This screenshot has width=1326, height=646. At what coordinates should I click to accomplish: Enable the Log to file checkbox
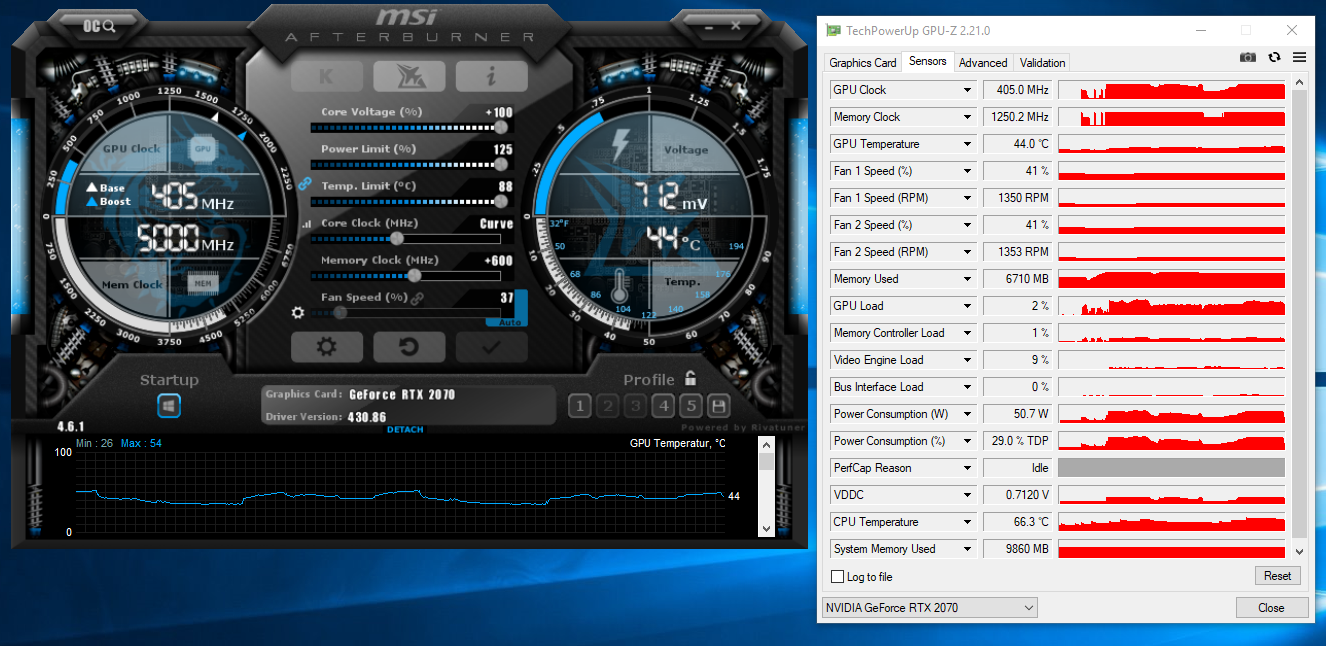[838, 577]
